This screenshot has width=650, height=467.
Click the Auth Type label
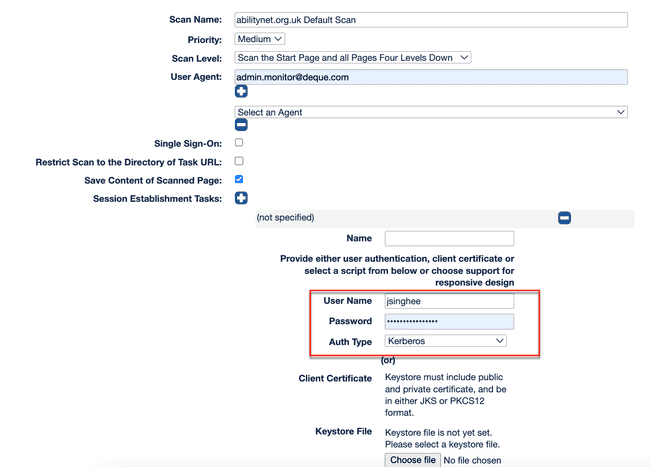tap(350, 342)
